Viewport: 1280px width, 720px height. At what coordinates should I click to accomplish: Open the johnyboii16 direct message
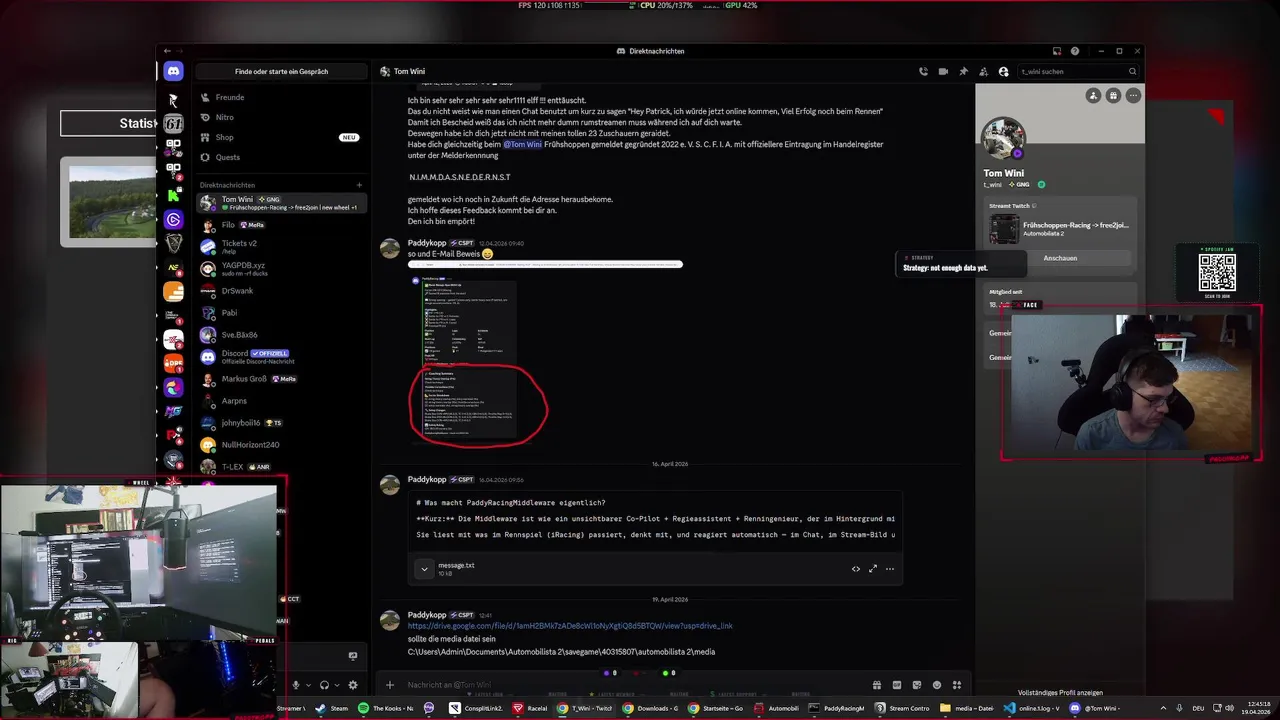tap(281, 423)
